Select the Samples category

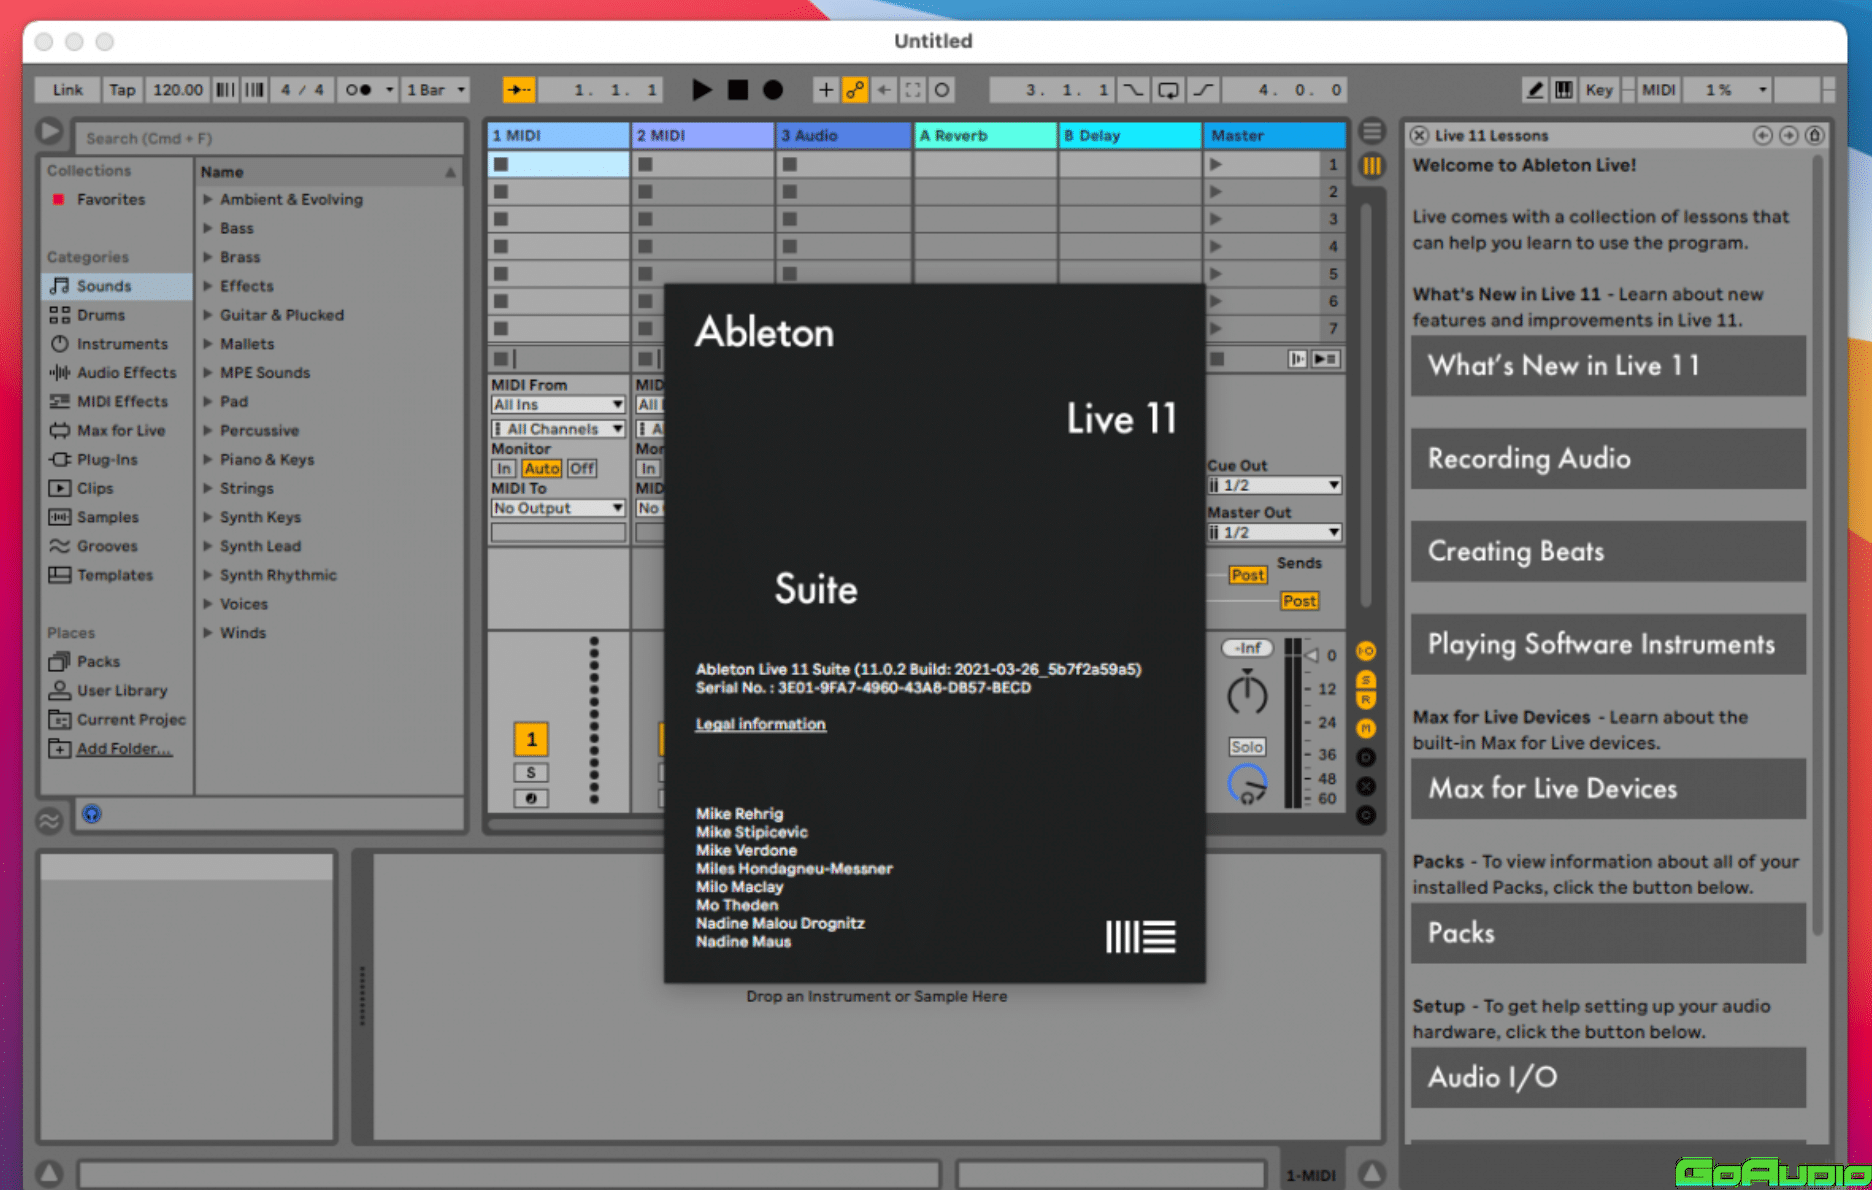click(108, 518)
